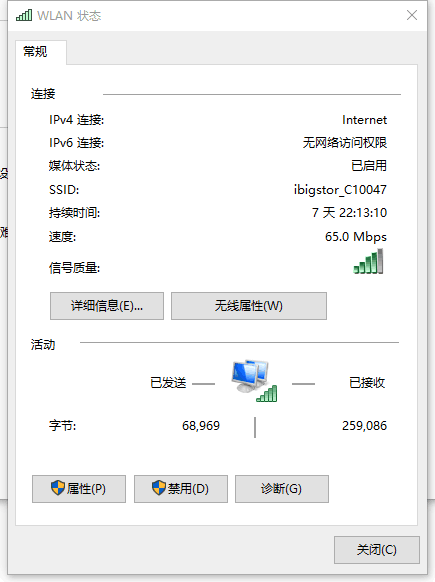This screenshot has width=435, height=582.
Task: Click the shield icon on 禁用(D) button
Action: click(x=159, y=488)
